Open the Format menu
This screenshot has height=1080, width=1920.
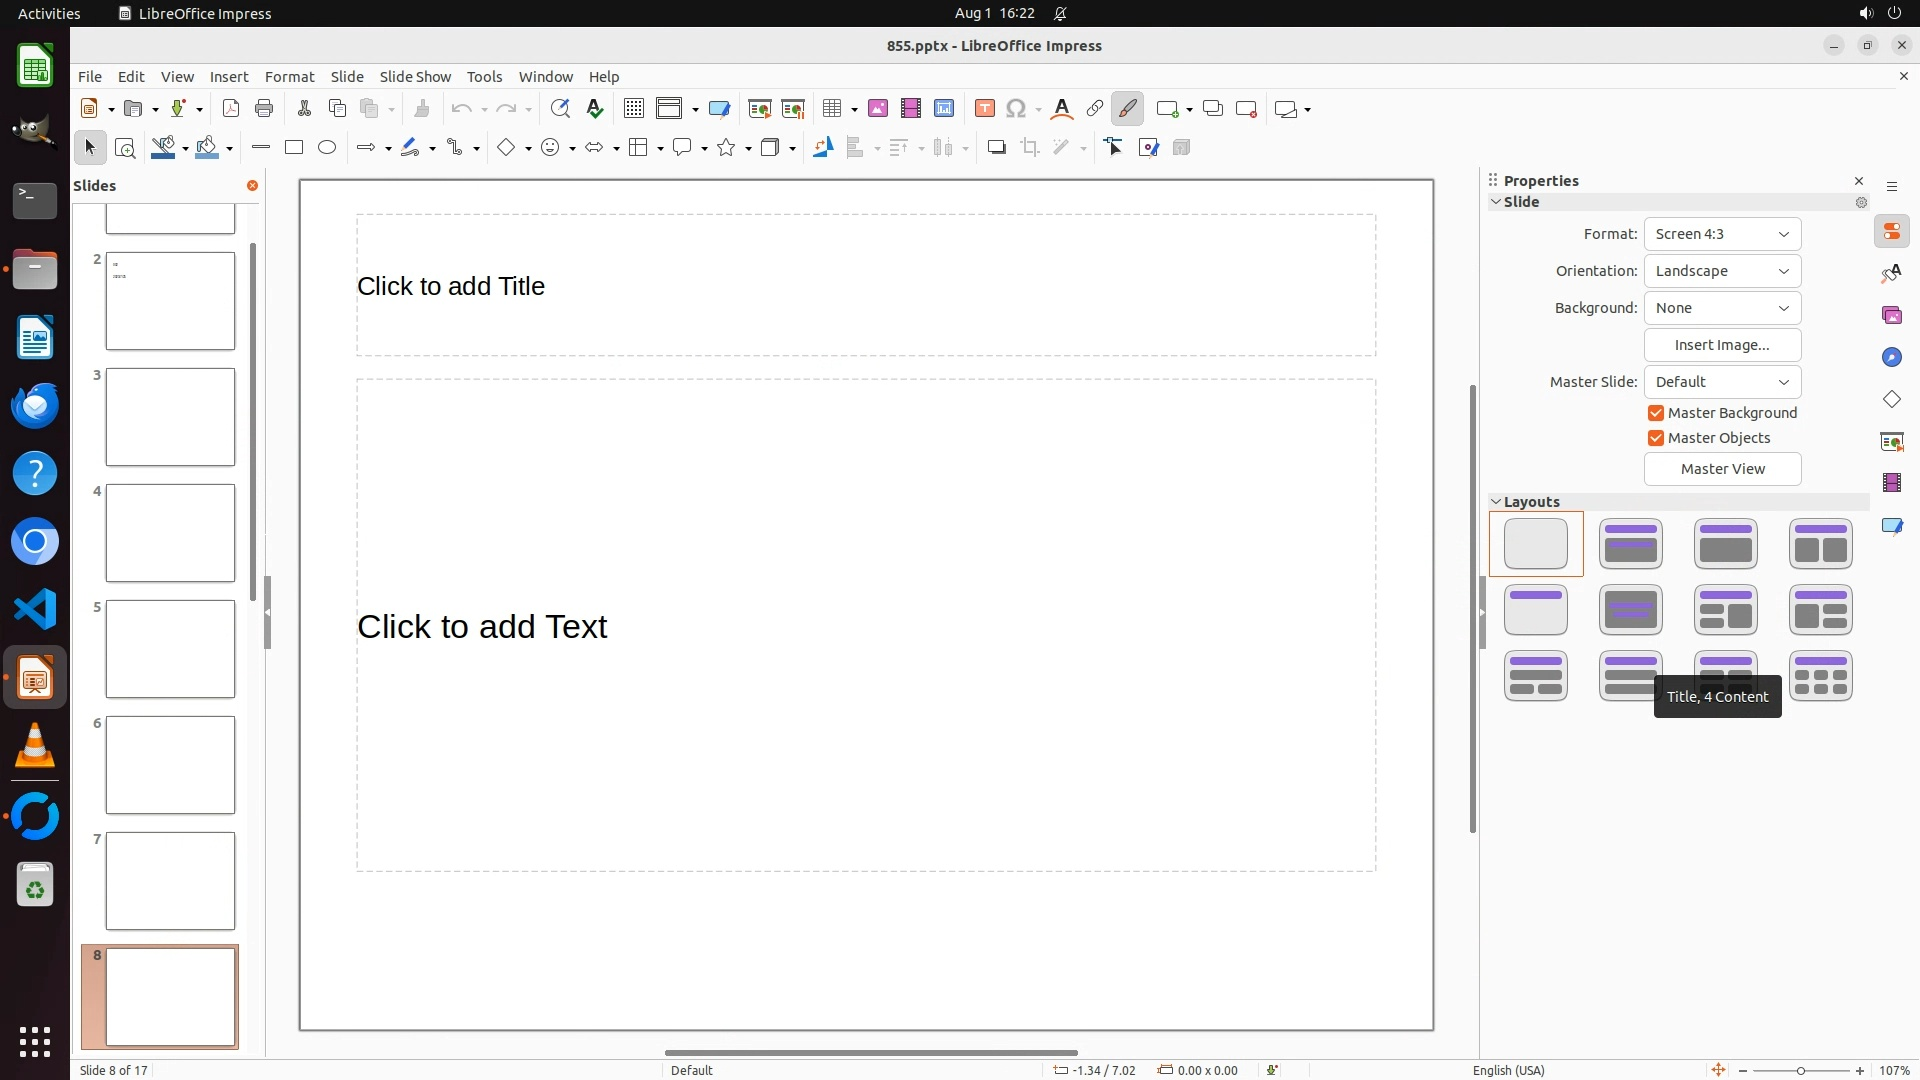coord(289,77)
